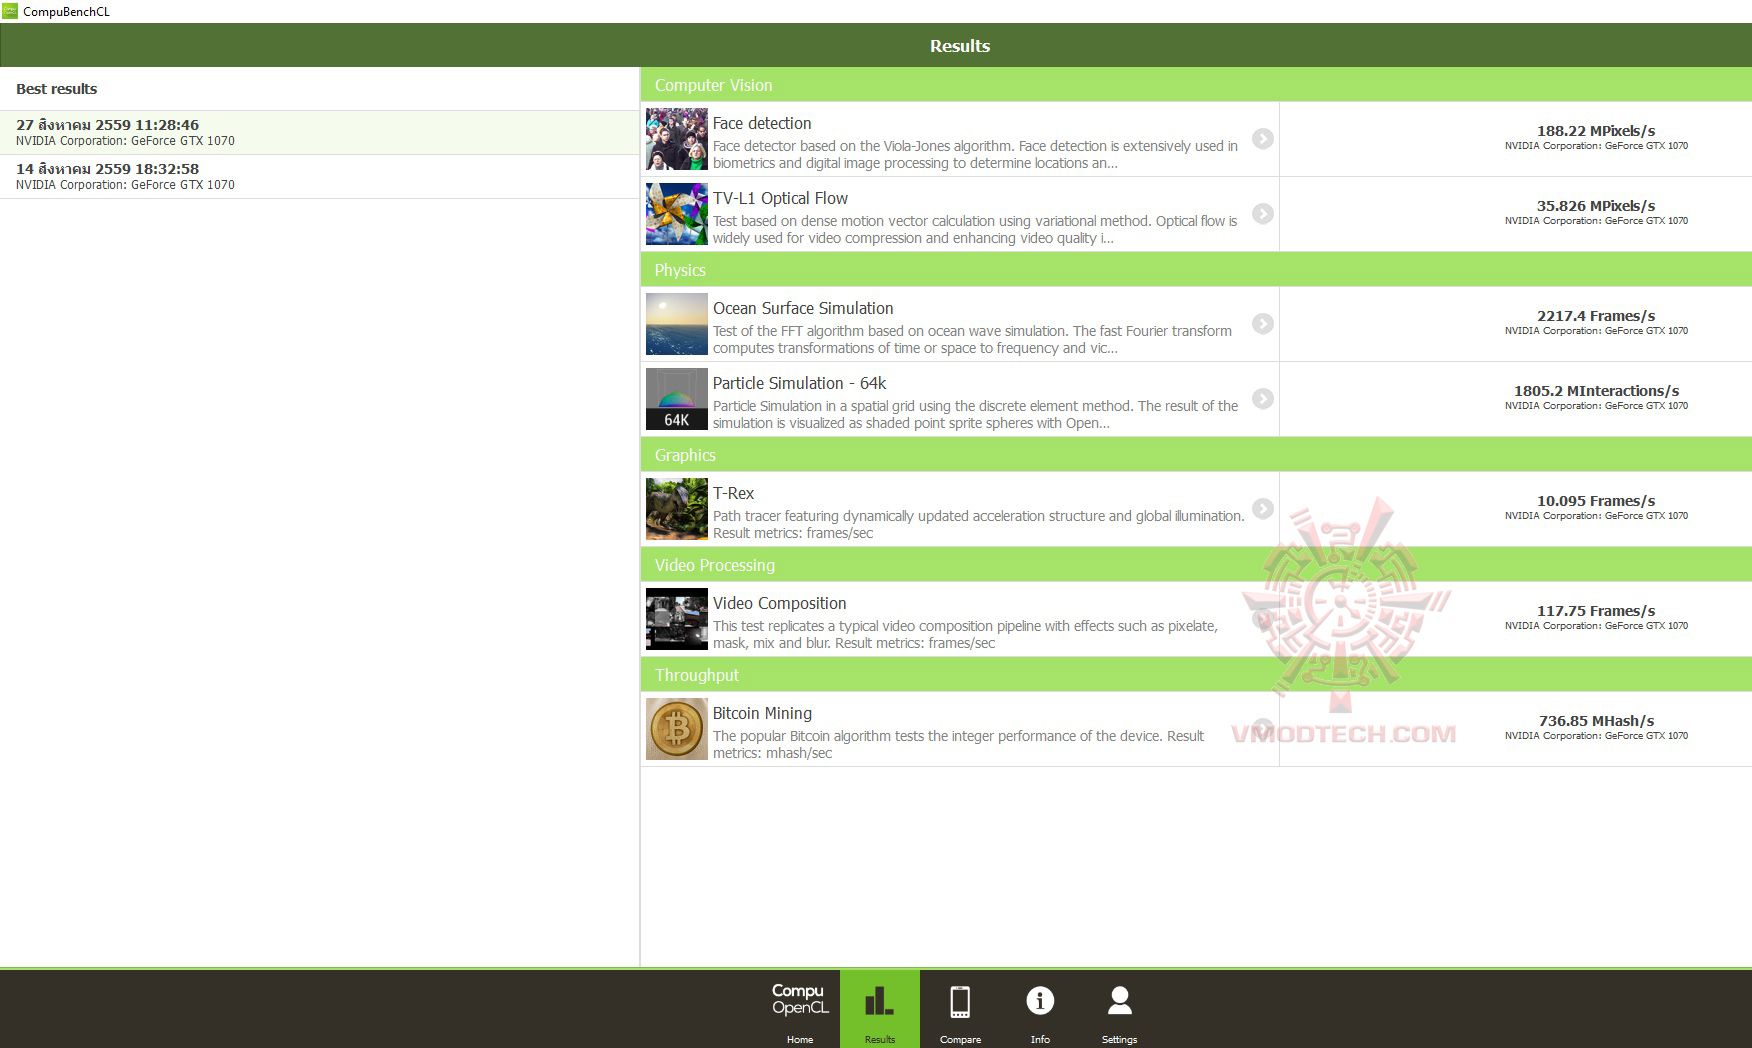Open the Home tab icon
Image resolution: width=1752 pixels, height=1048 pixels.
pyautogui.click(x=799, y=1000)
